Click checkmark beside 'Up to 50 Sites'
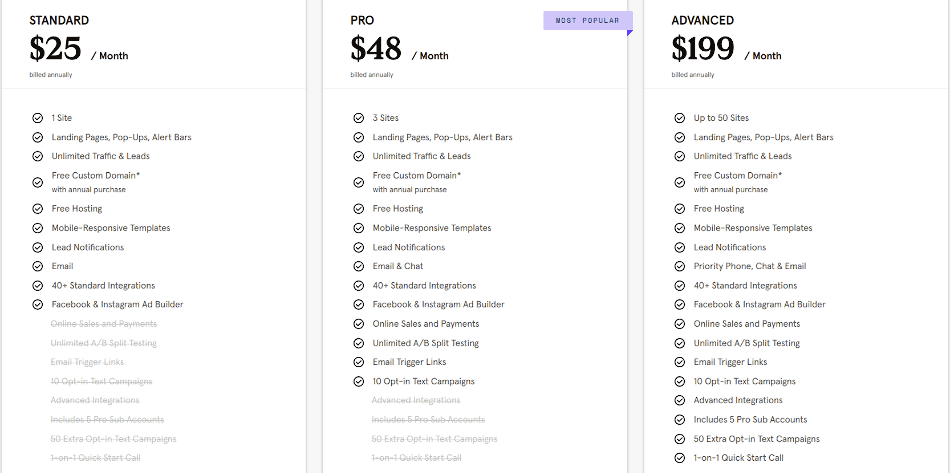Image resolution: width=950 pixels, height=473 pixels. coord(679,118)
